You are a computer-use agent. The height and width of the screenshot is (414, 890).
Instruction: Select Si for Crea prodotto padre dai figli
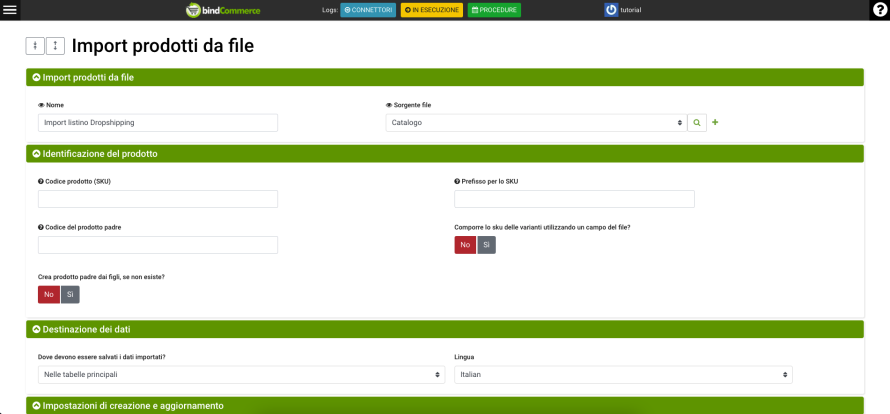70,294
